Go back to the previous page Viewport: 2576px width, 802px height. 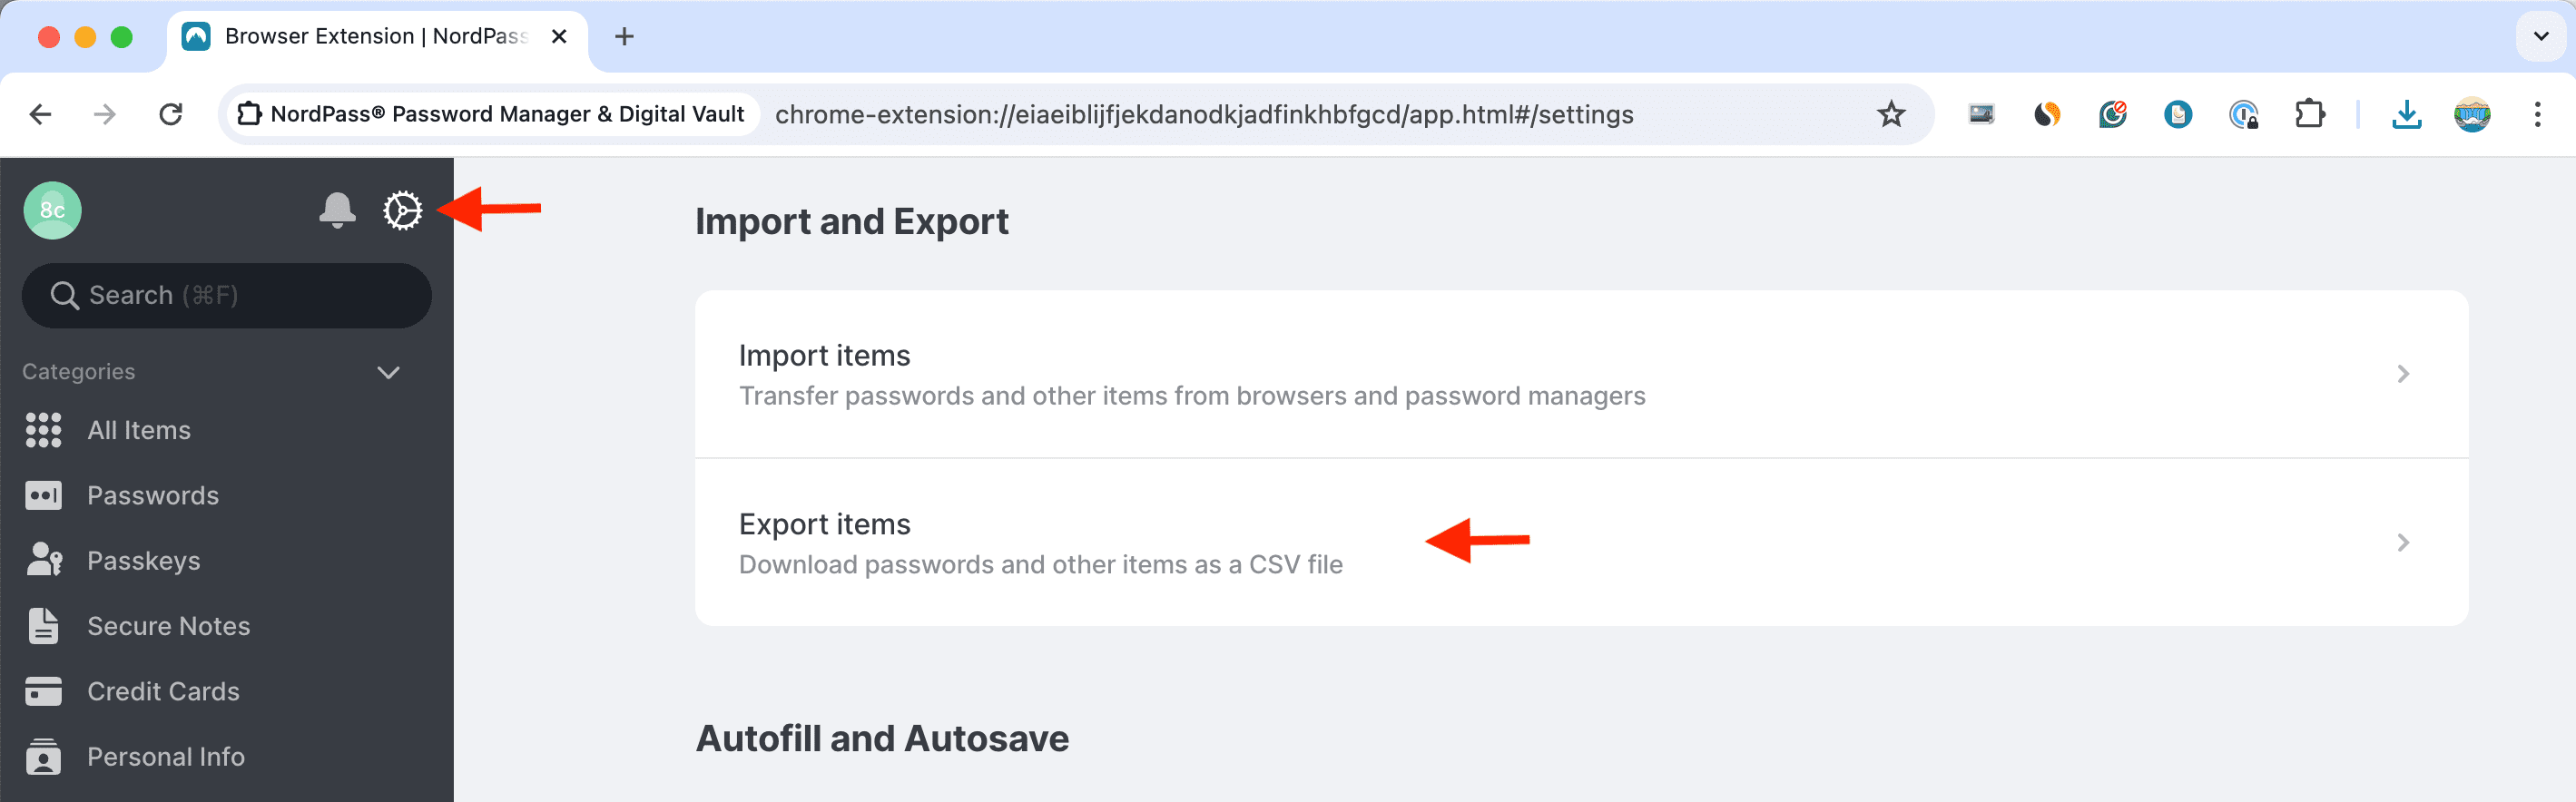point(41,115)
